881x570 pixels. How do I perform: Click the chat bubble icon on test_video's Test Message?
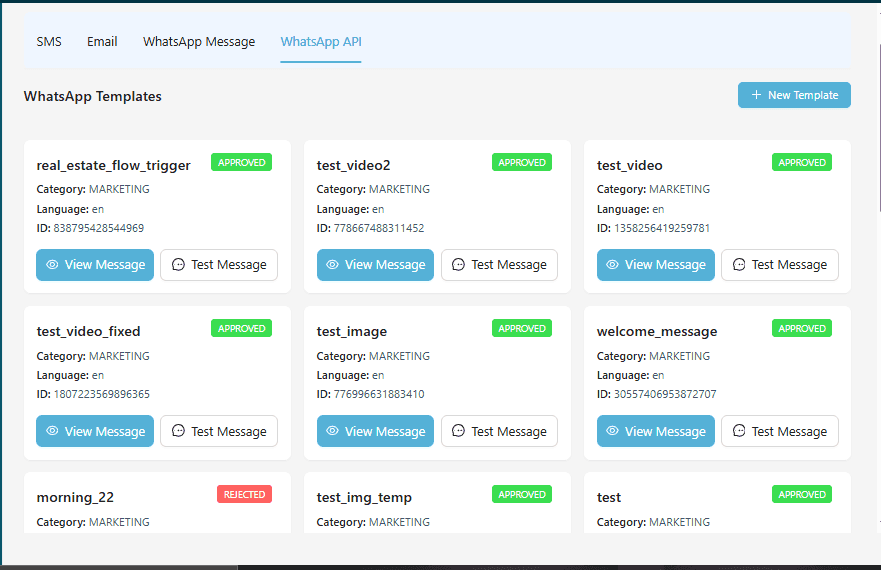(739, 265)
